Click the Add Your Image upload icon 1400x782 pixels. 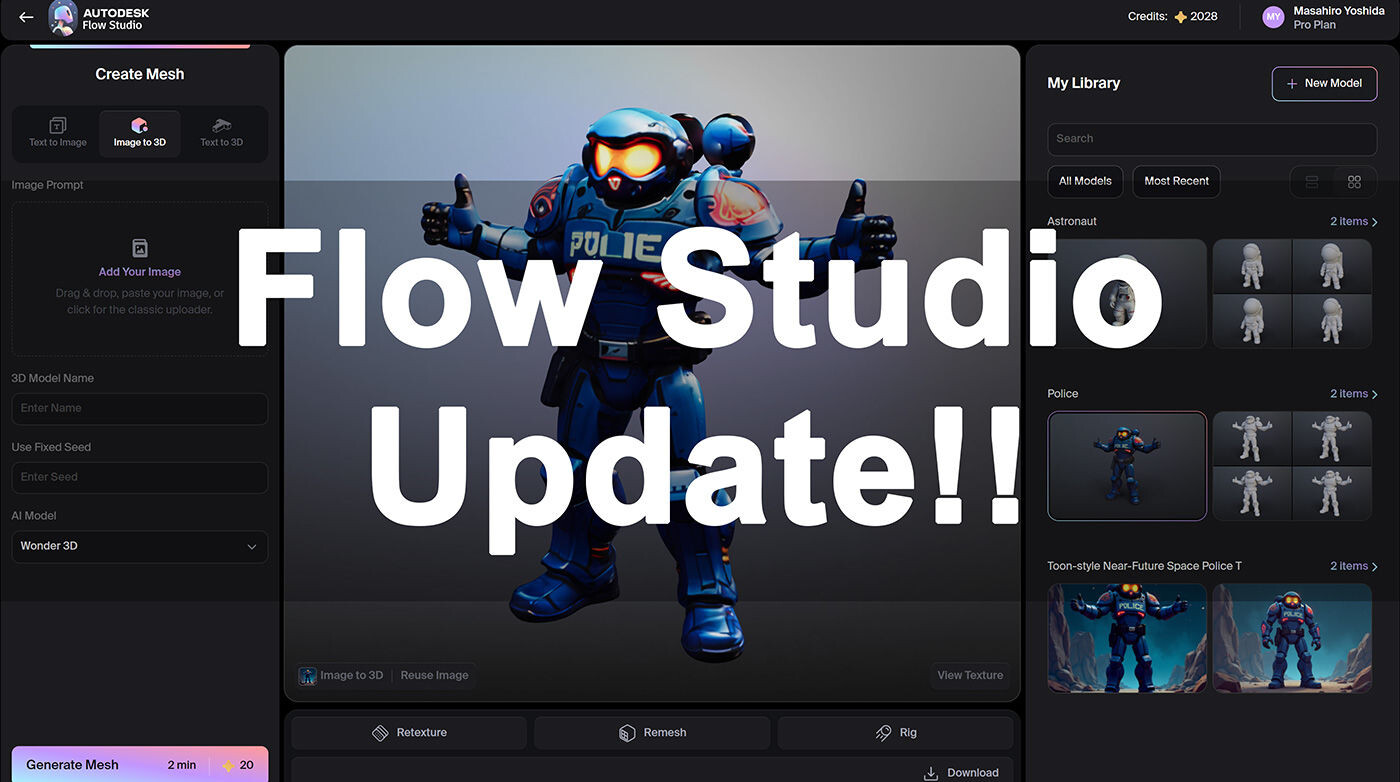(140, 248)
